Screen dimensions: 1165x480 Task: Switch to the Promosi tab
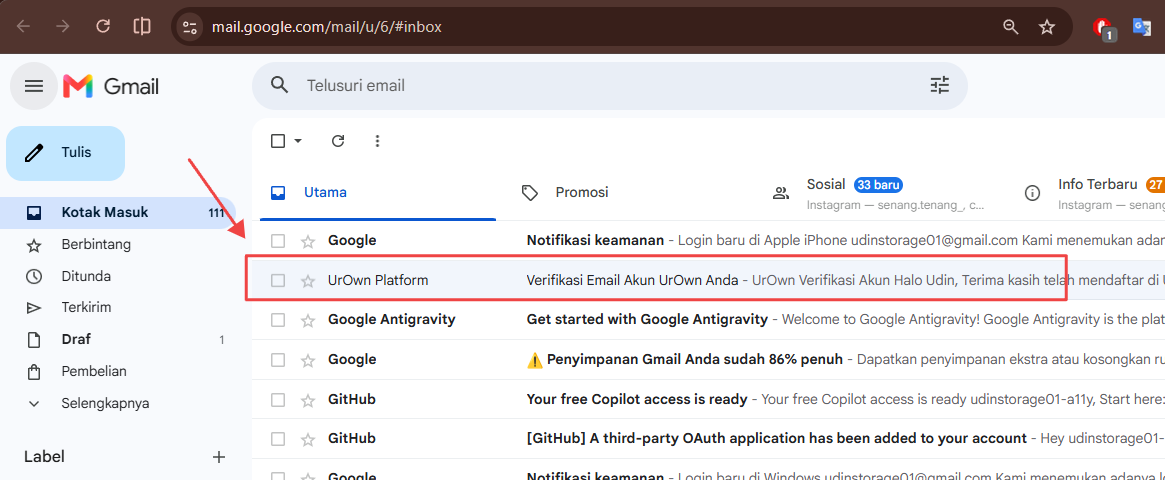pos(628,192)
